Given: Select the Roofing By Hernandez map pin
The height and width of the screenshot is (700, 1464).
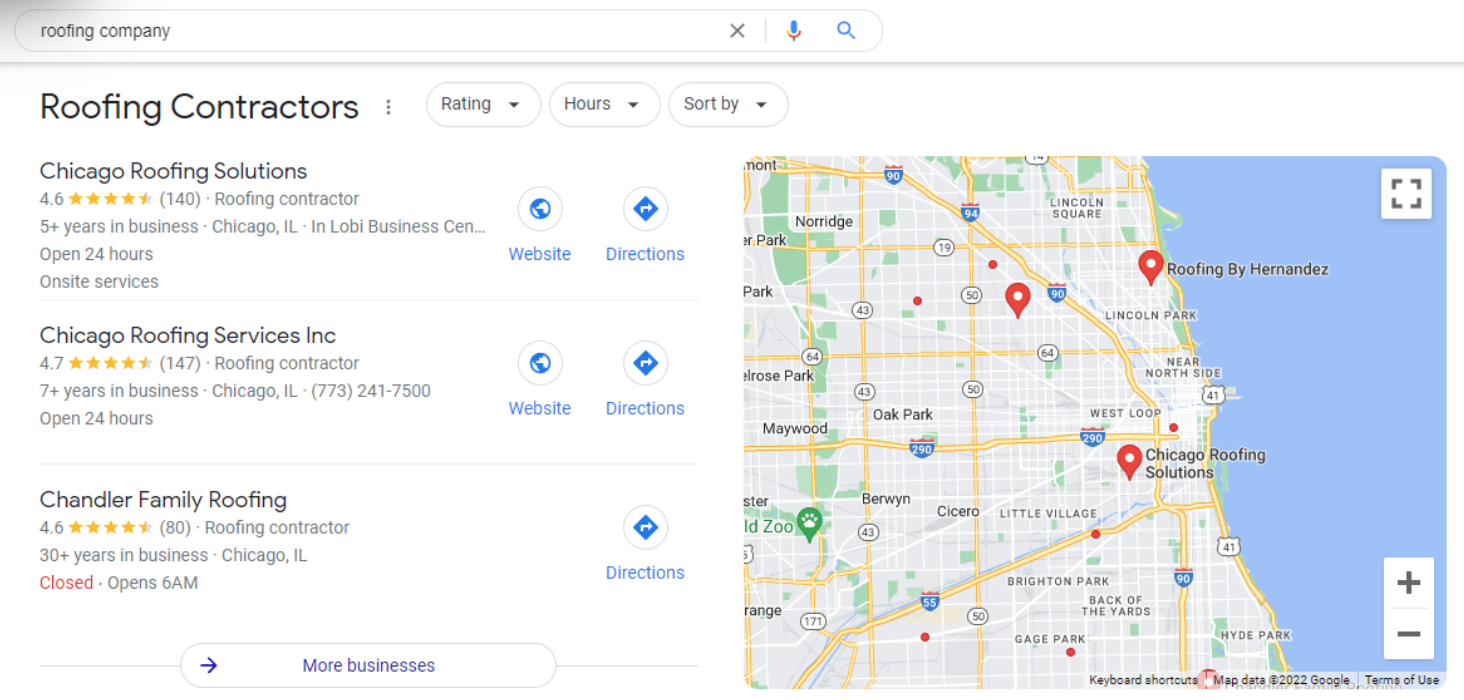Looking at the screenshot, I should point(1151,267).
